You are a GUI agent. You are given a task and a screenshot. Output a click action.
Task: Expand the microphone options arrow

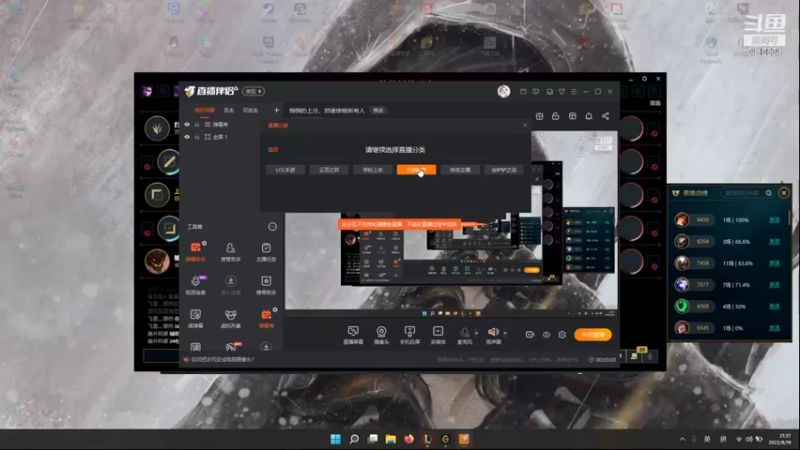coord(477,333)
